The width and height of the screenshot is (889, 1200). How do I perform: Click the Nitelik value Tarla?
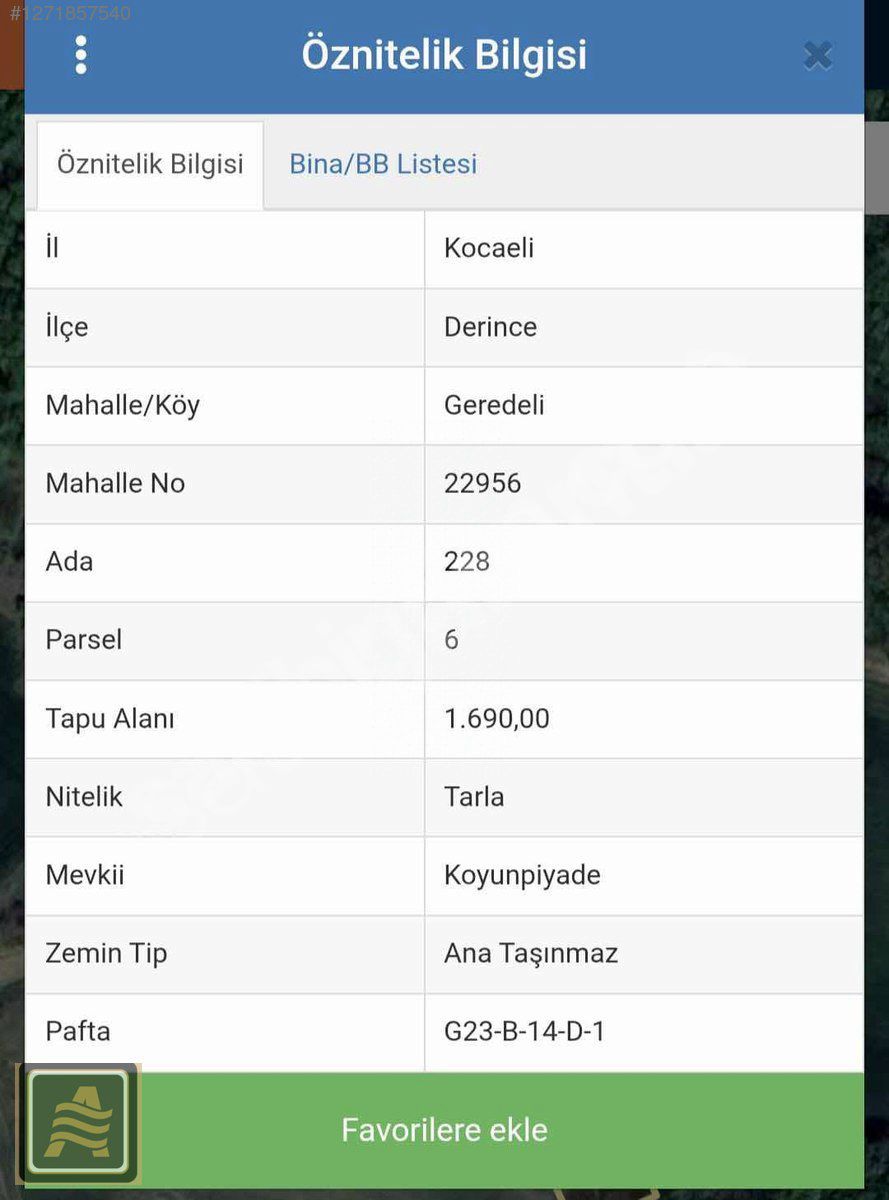[x=474, y=796]
